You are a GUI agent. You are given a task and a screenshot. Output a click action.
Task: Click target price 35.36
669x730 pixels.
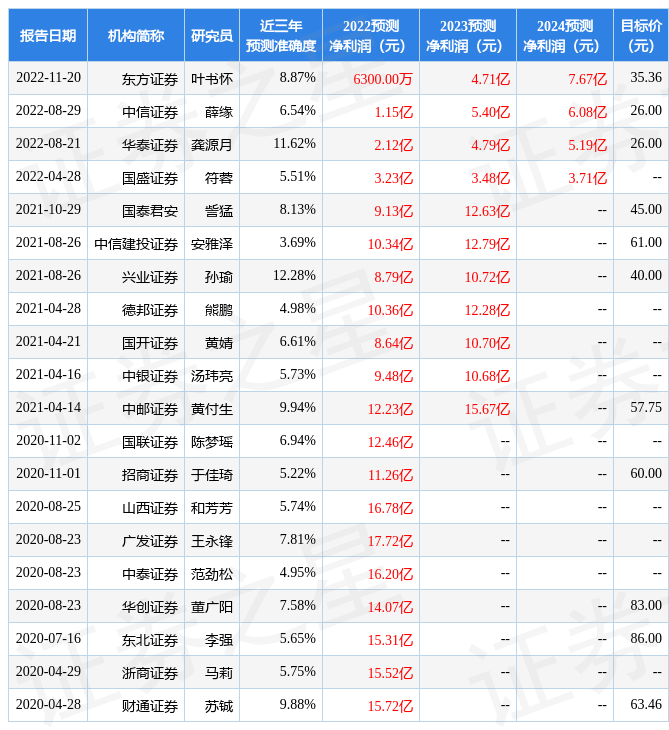(x=646, y=77)
